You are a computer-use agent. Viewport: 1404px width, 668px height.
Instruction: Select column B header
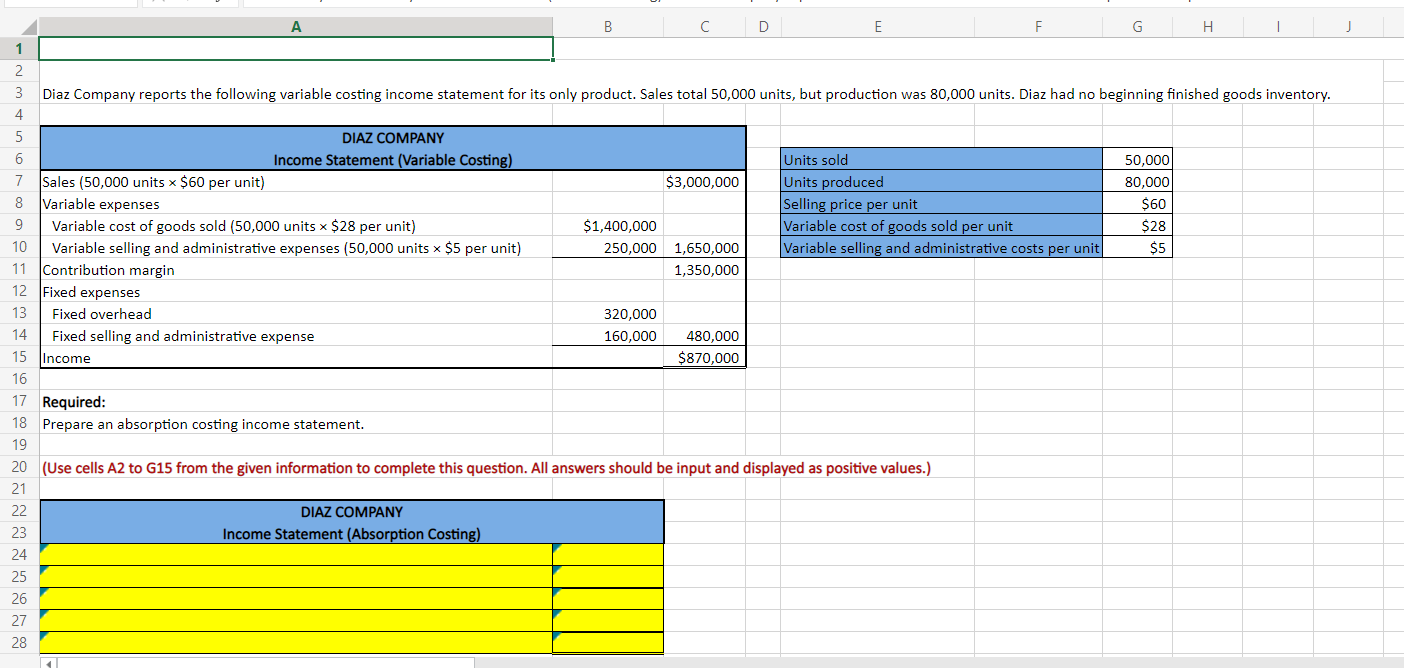click(608, 28)
